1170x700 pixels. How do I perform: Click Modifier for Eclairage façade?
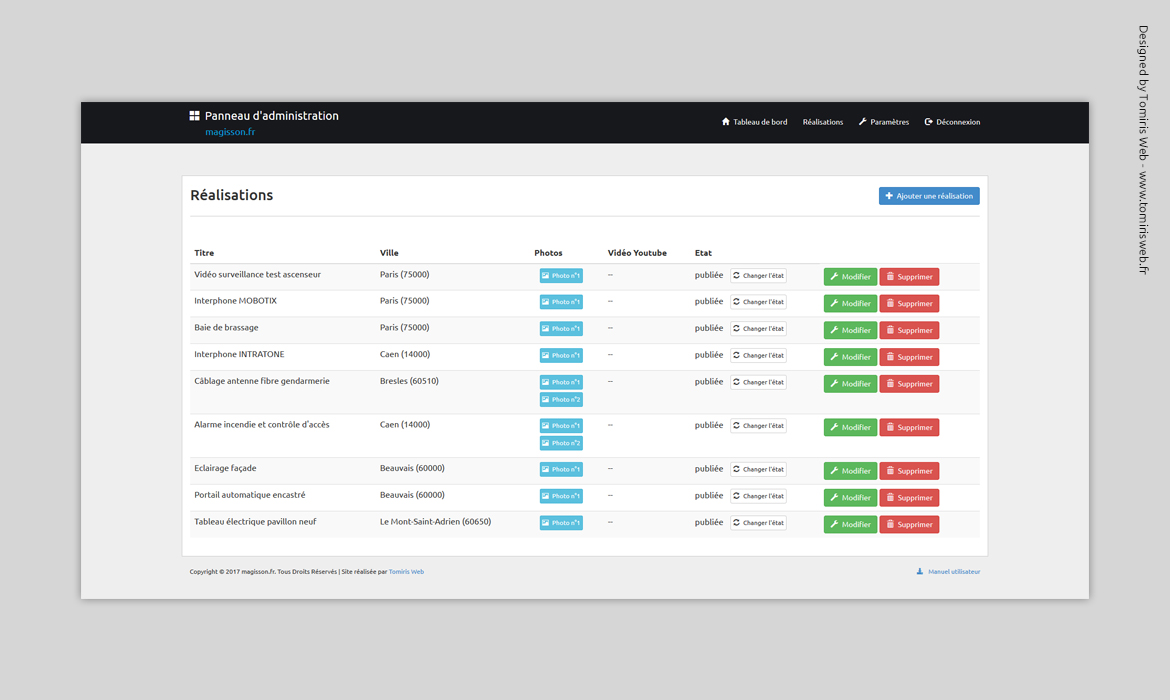[x=850, y=471]
